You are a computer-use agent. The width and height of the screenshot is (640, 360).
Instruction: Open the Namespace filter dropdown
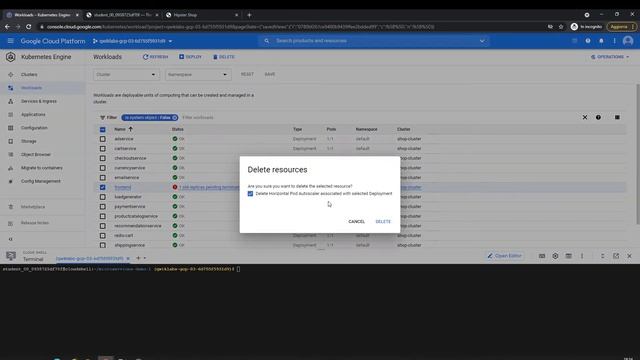(198, 75)
